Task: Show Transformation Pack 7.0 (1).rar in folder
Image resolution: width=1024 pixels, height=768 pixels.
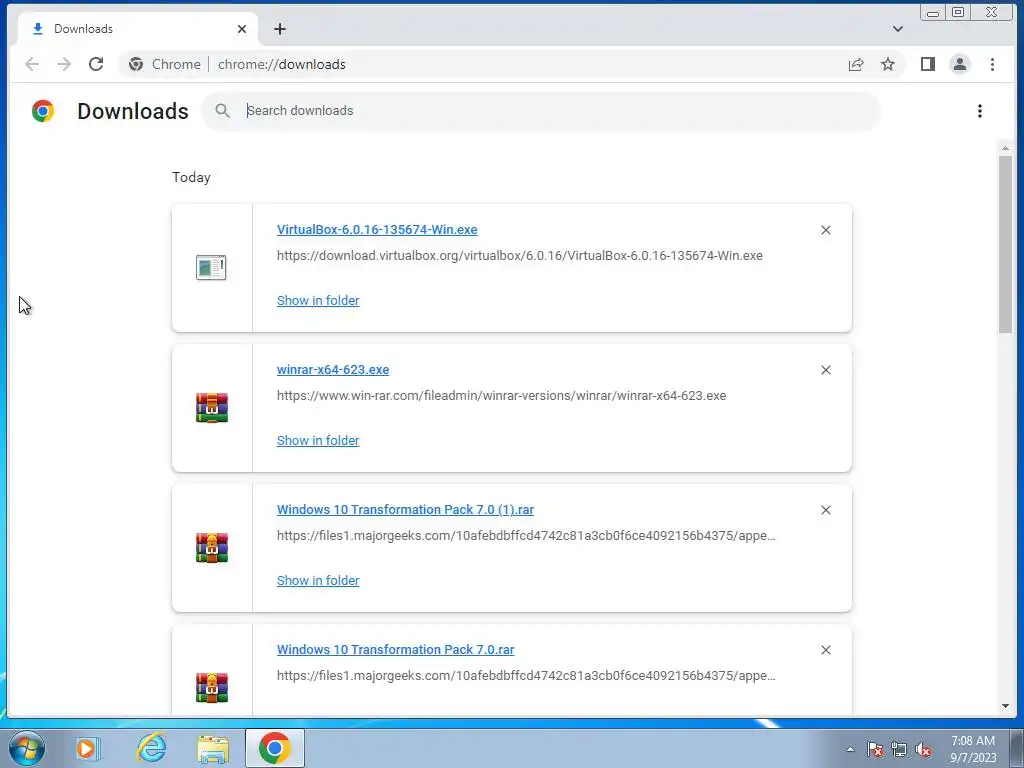Action: coord(318,581)
